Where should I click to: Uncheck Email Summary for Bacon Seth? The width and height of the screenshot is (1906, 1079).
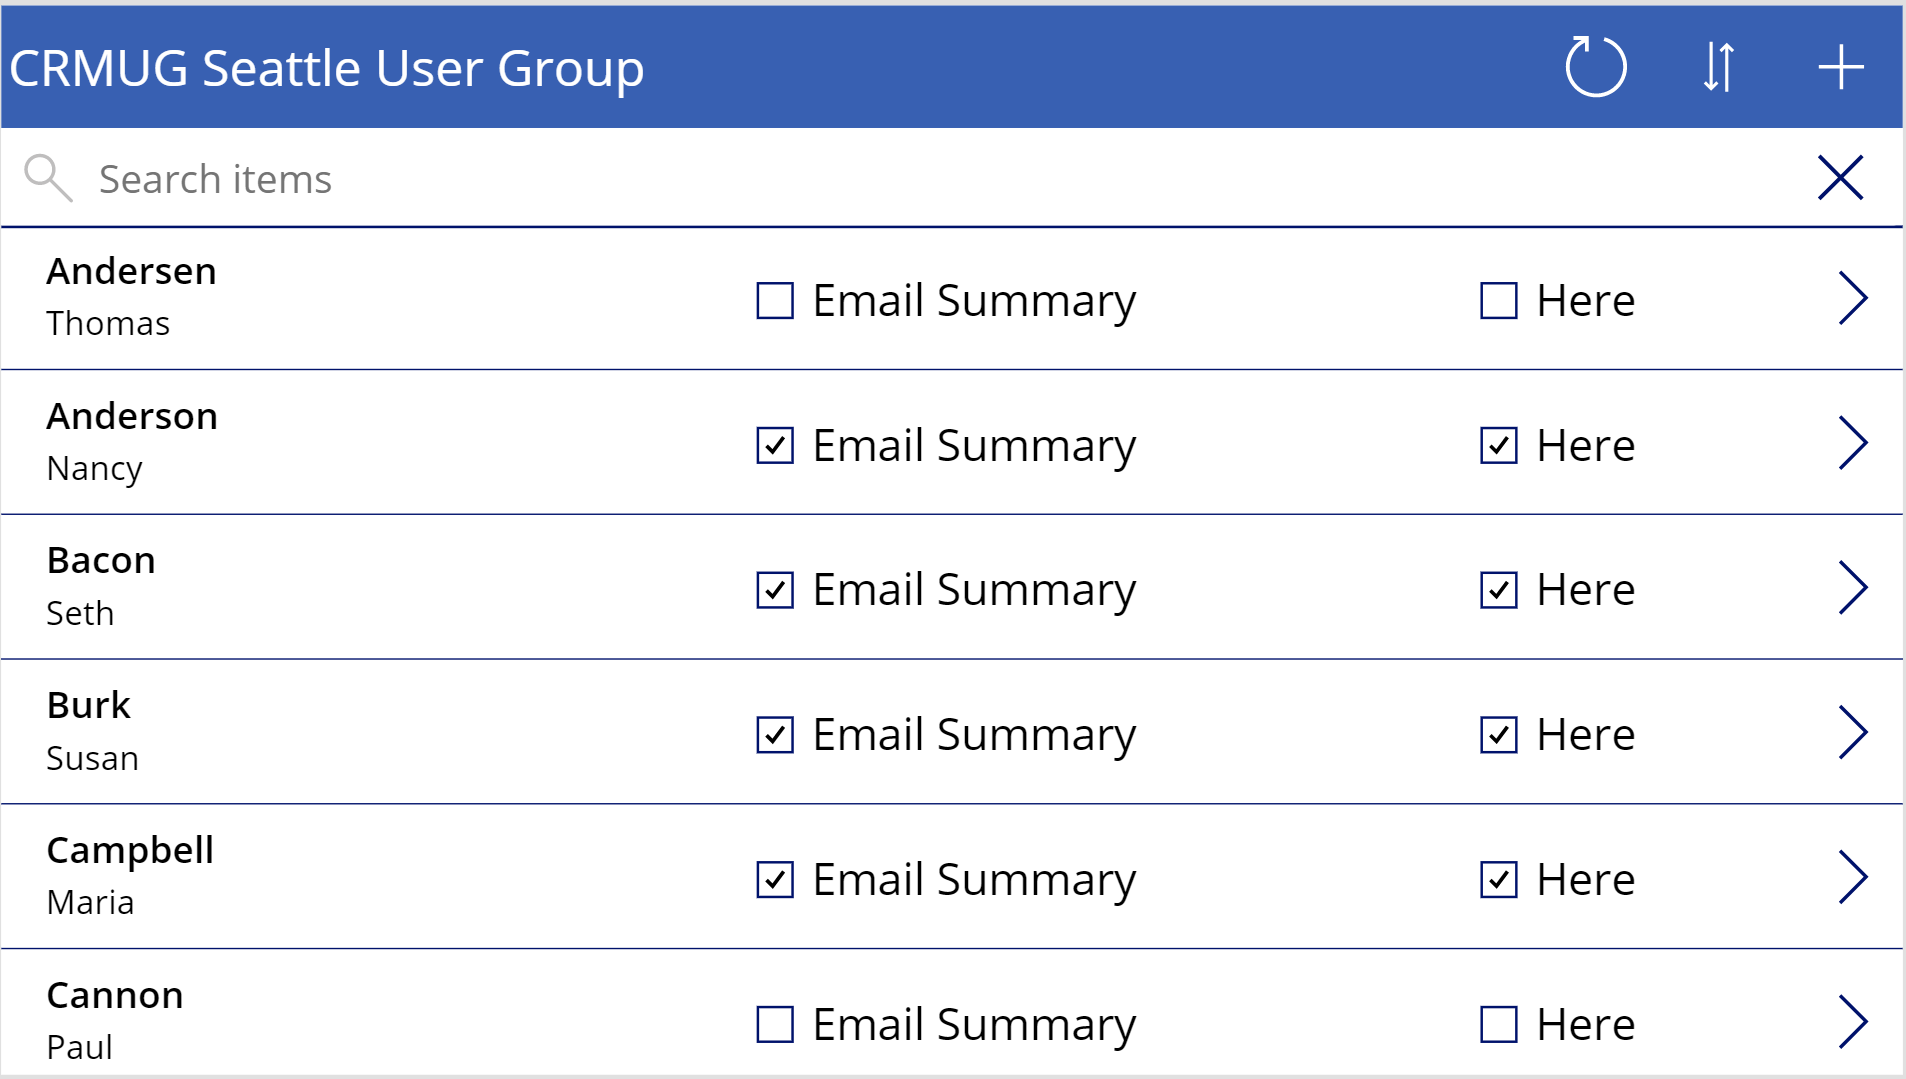click(775, 590)
